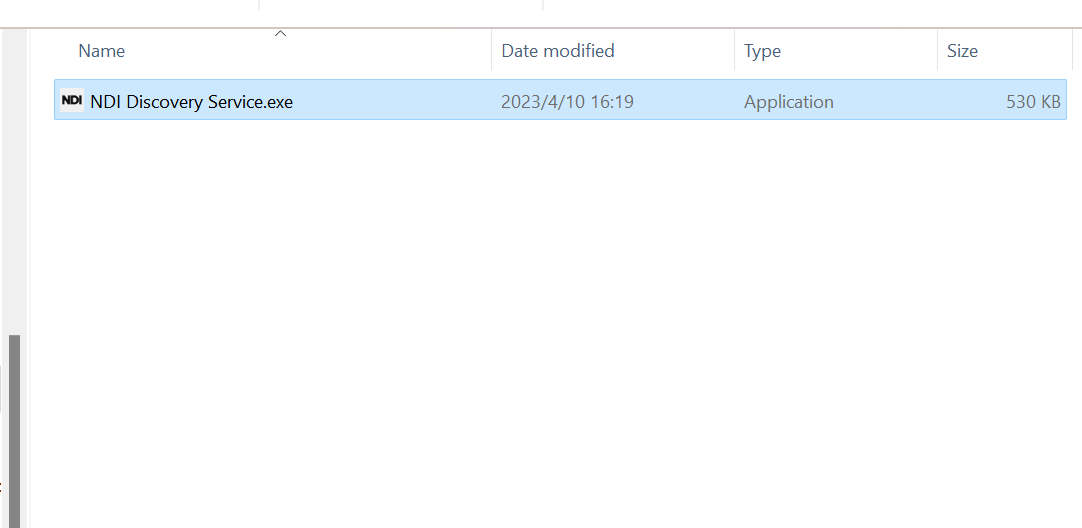This screenshot has width=1082, height=528.
Task: Click the 530 KB size cell
Action: [1033, 102]
